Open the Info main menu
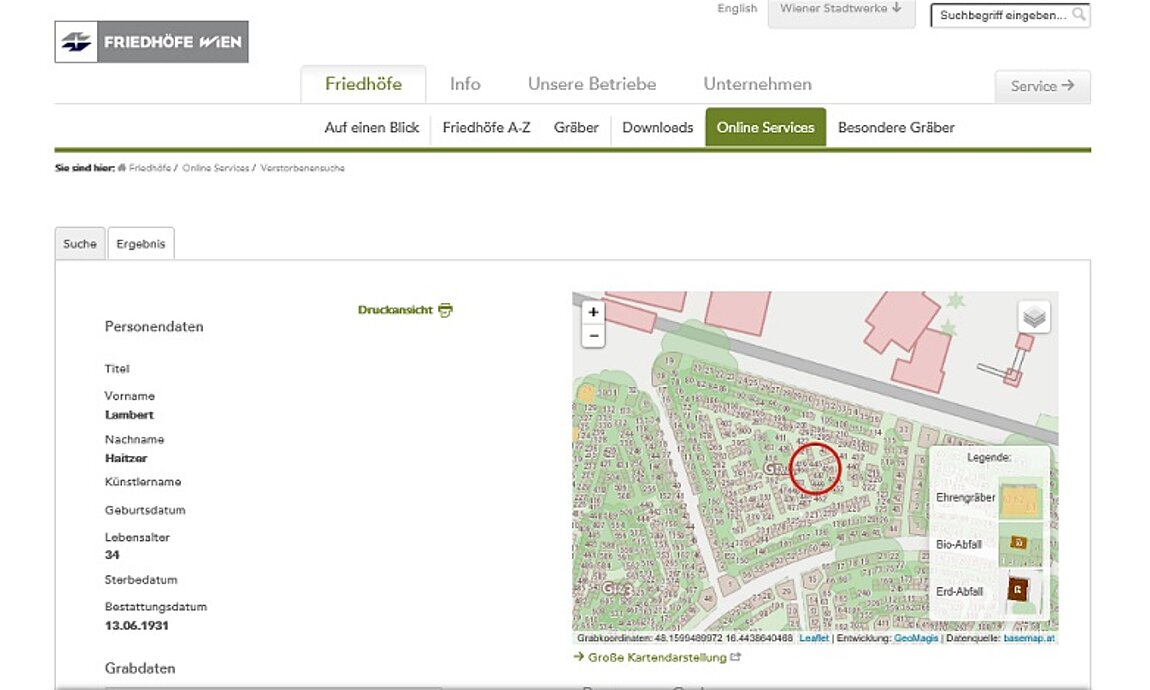Viewport: 1150px width, 690px height. [x=465, y=84]
